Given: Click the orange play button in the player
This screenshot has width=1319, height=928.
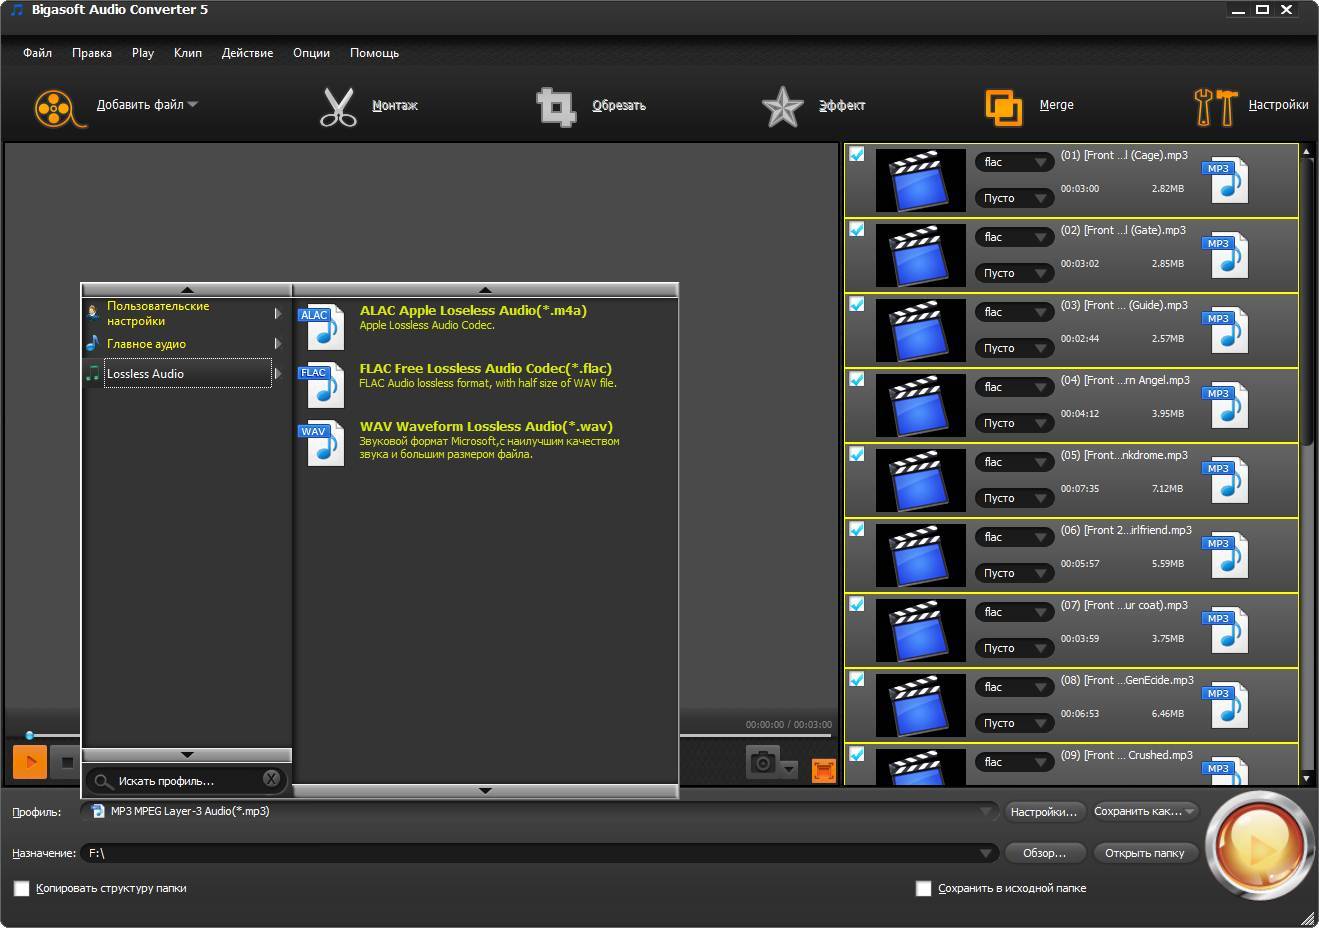Looking at the screenshot, I should tap(30, 762).
